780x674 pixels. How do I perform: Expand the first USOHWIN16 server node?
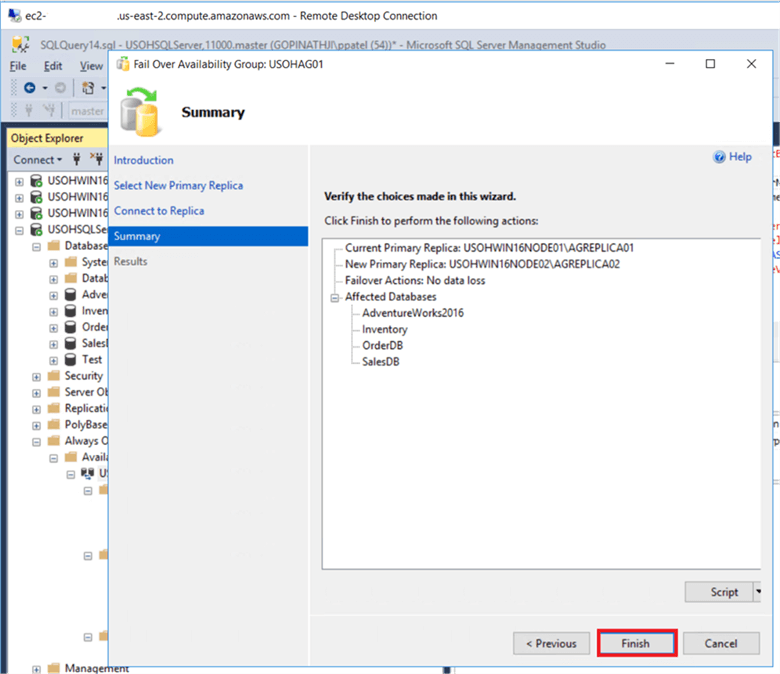click(19, 182)
